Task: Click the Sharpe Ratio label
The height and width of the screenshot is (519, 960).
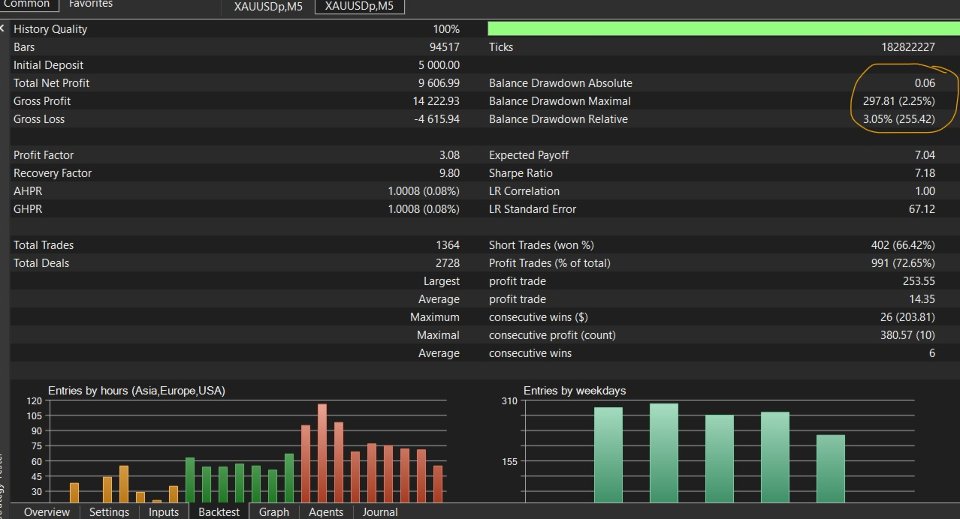Action: [x=520, y=173]
